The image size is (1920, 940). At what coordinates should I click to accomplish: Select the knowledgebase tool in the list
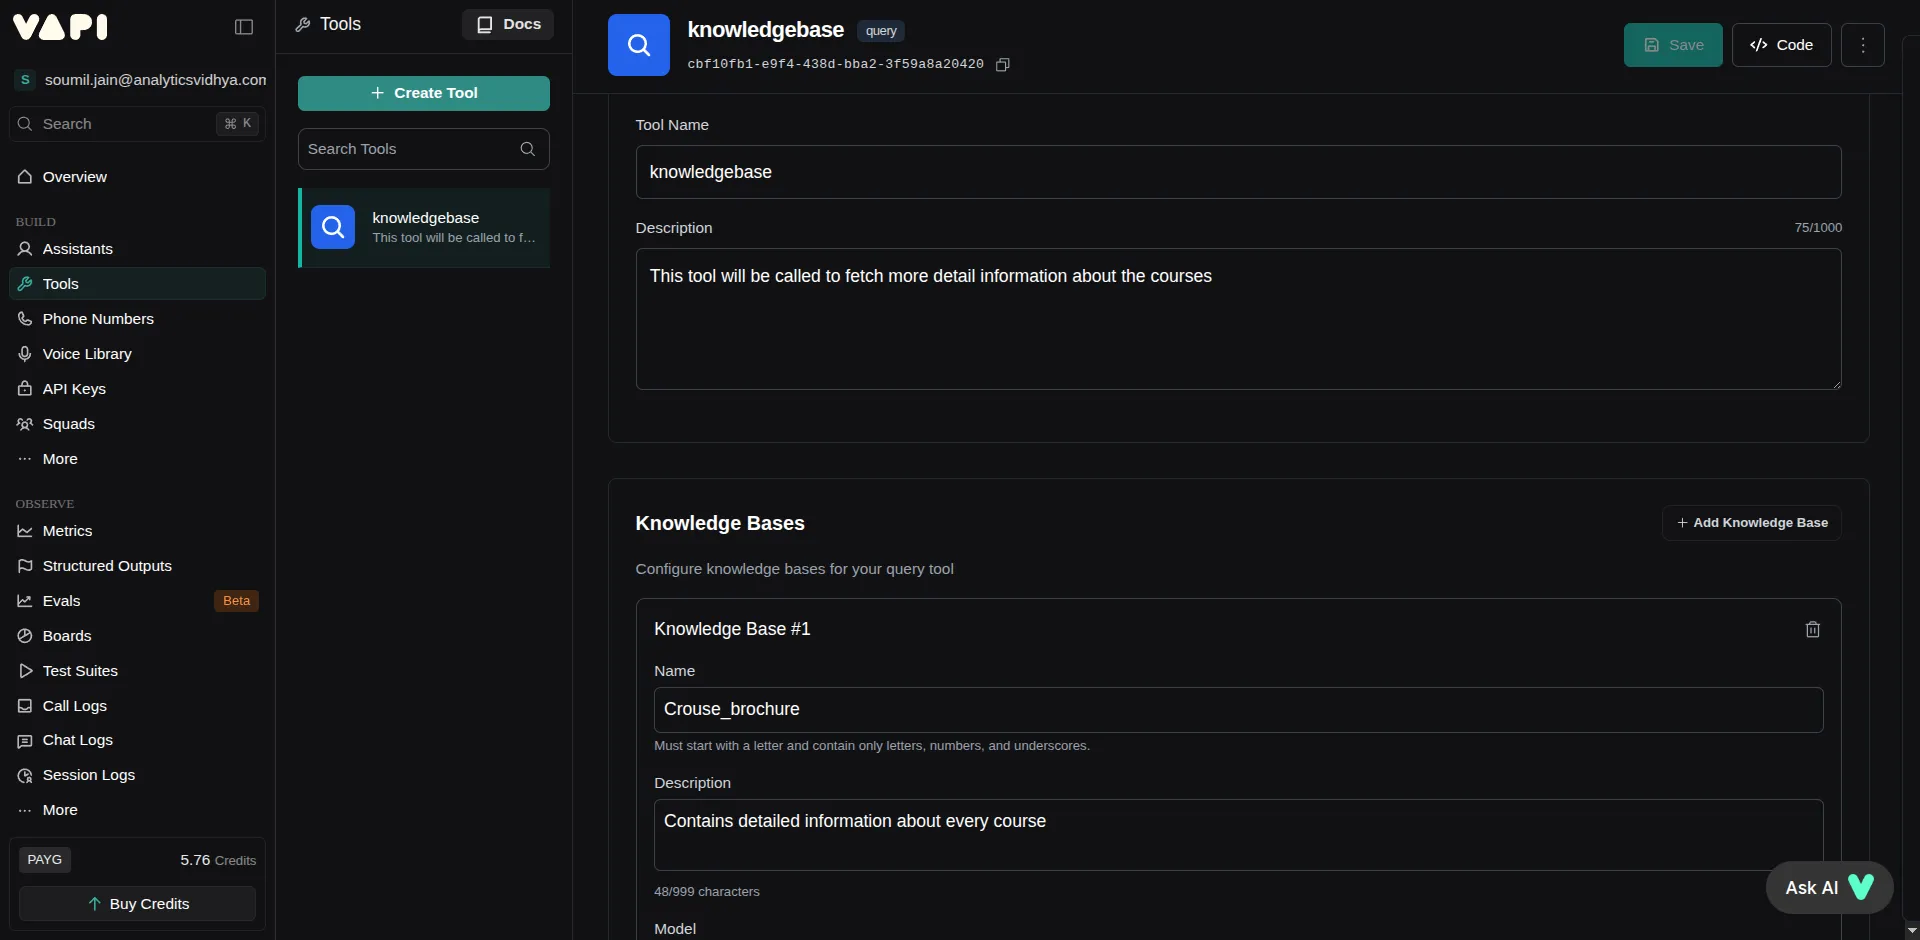(x=425, y=228)
